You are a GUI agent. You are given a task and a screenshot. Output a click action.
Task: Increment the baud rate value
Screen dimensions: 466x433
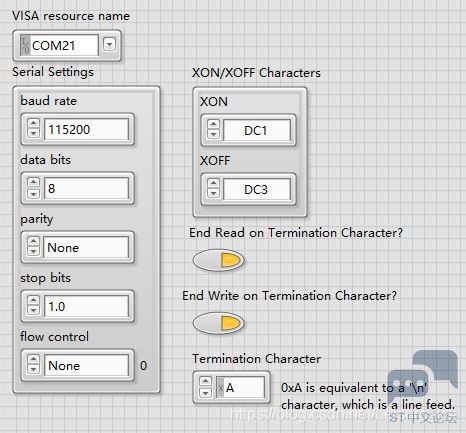pyautogui.click(x=33, y=123)
